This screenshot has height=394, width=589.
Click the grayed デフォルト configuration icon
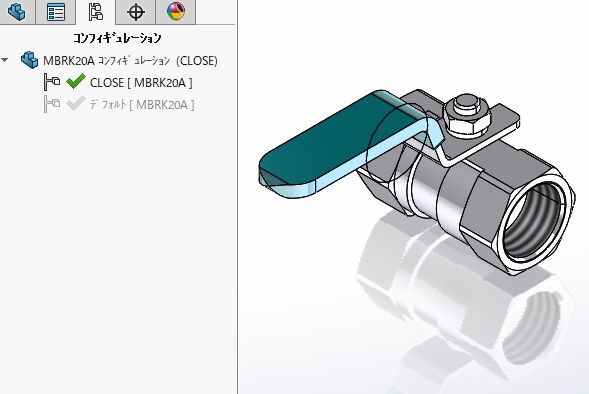click(52, 104)
